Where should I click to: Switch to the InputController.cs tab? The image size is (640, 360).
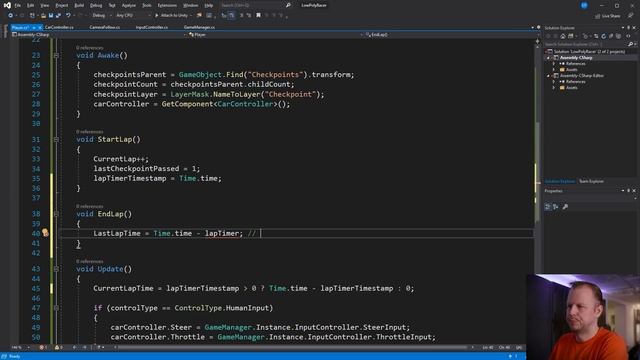pyautogui.click(x=152, y=27)
